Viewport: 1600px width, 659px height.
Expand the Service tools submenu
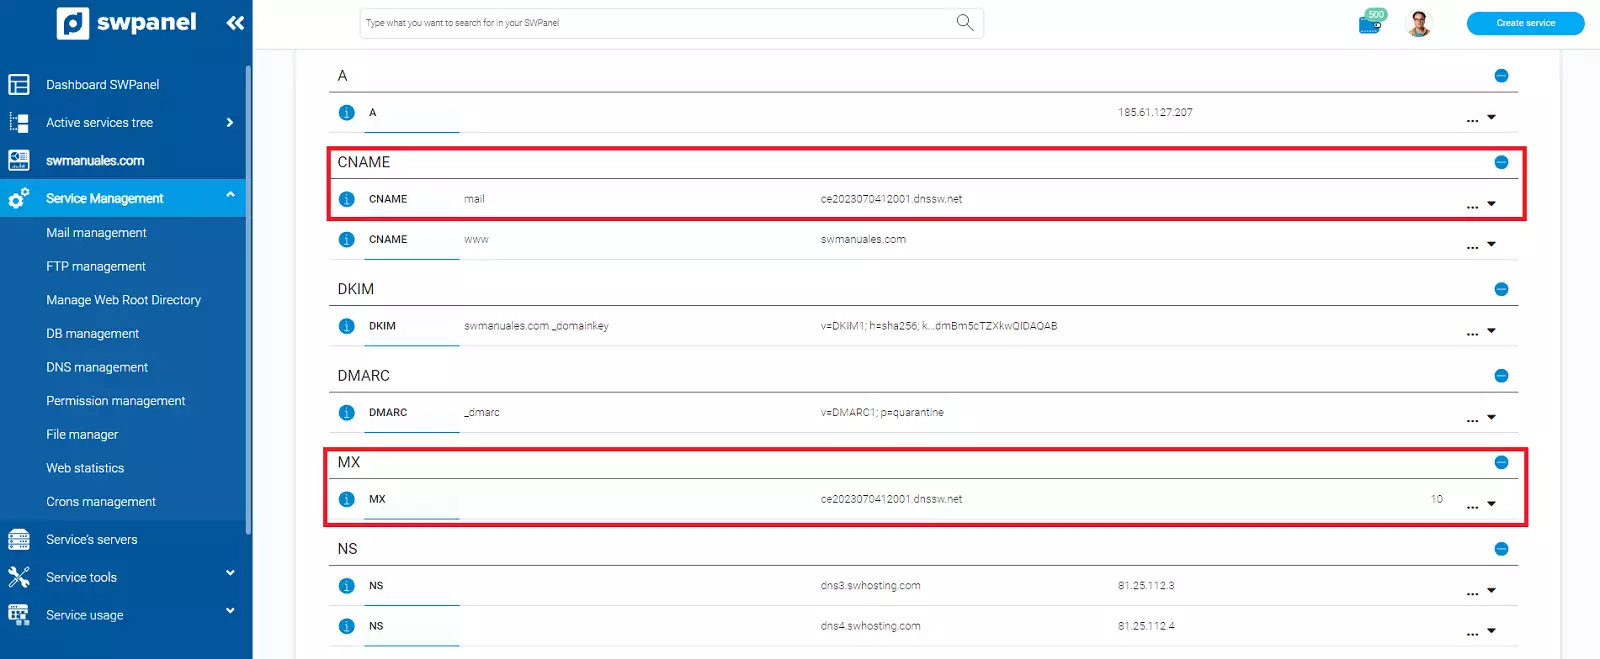pyautogui.click(x=230, y=574)
